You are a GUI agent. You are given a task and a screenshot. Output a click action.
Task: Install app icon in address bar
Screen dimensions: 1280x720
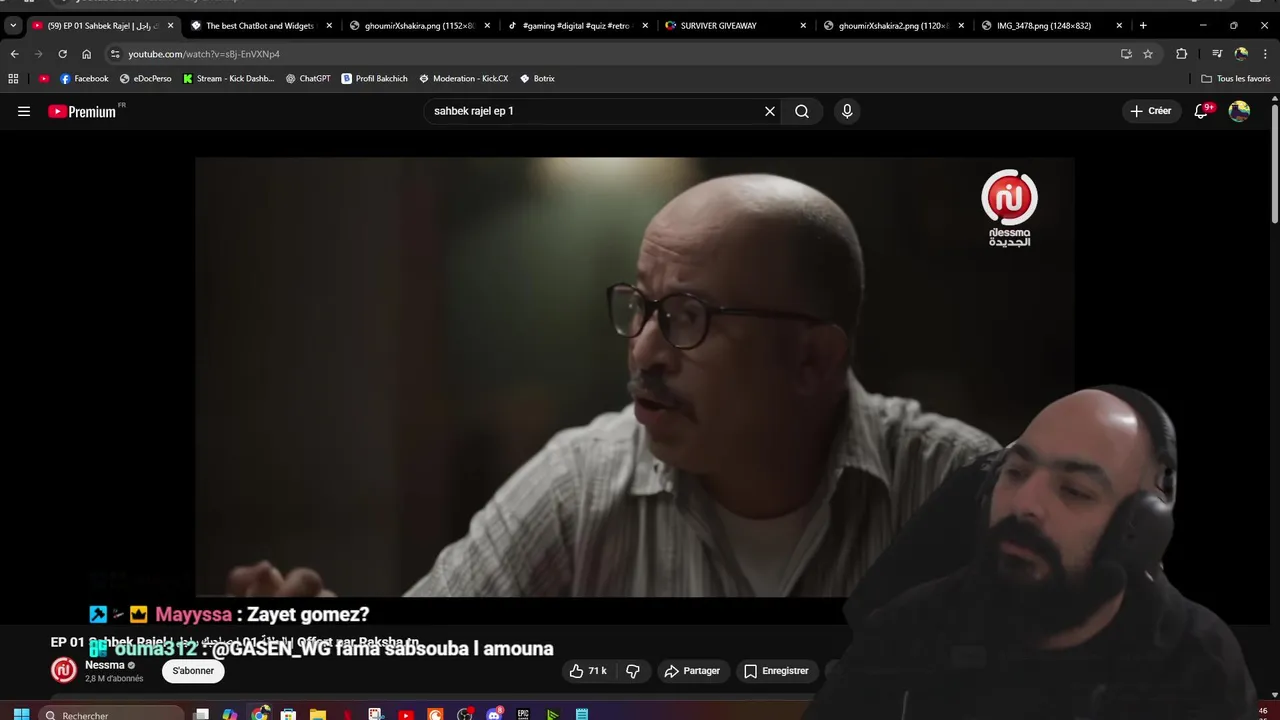[1126, 54]
